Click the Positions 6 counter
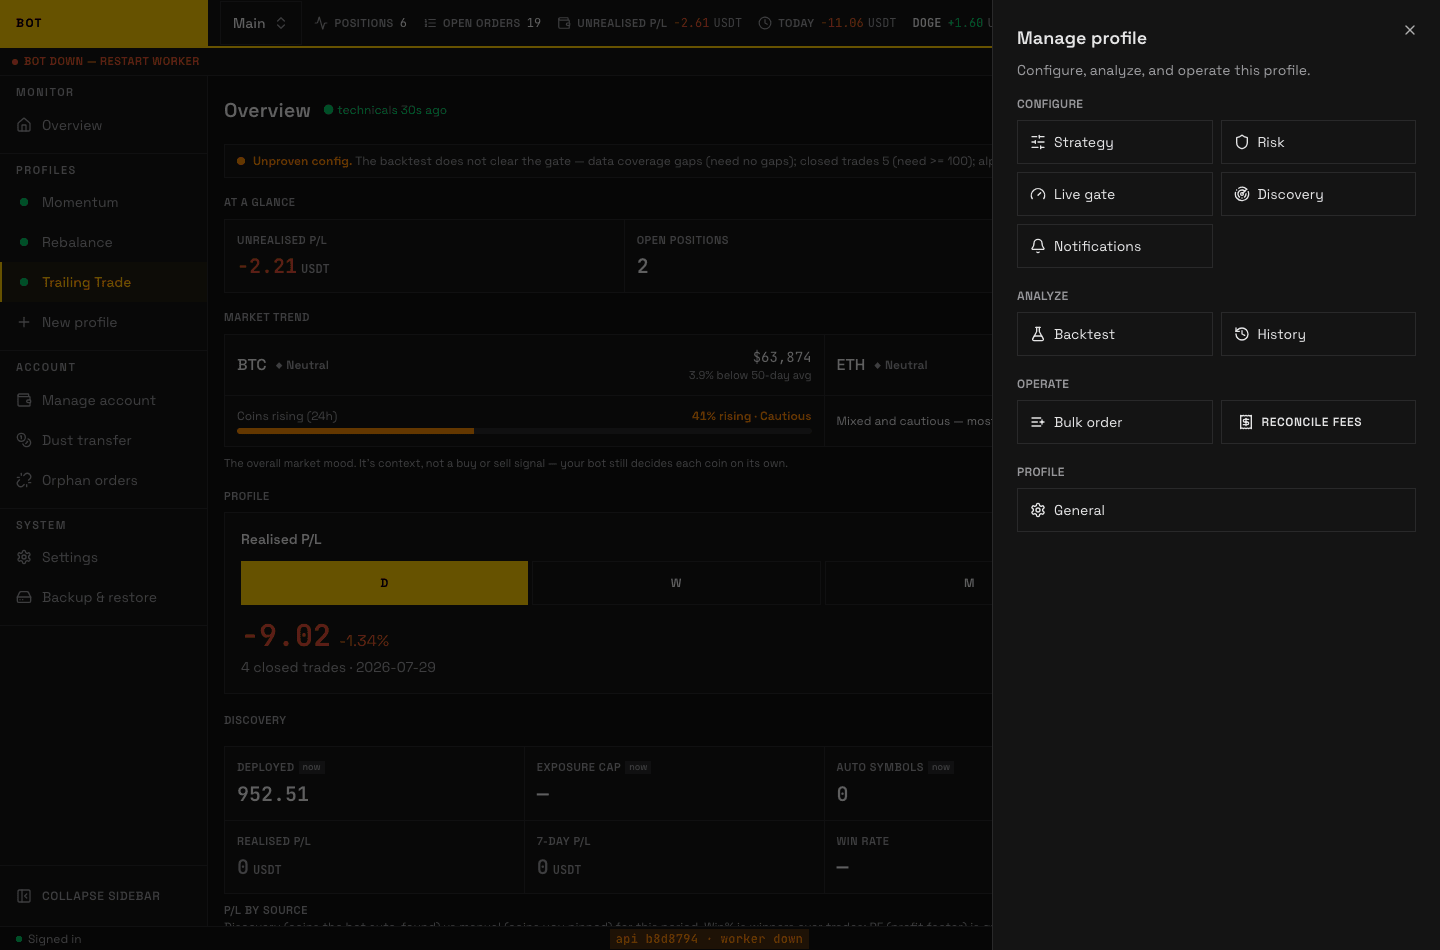The height and width of the screenshot is (950, 1440). [361, 23]
